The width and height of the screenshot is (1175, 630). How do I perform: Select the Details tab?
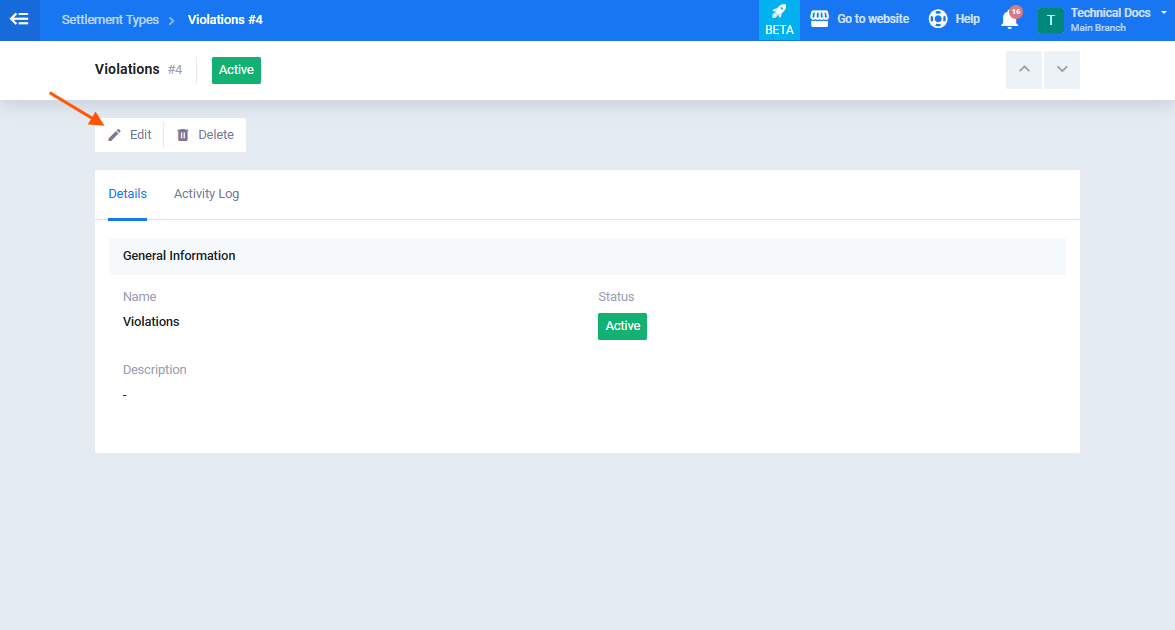pos(127,194)
